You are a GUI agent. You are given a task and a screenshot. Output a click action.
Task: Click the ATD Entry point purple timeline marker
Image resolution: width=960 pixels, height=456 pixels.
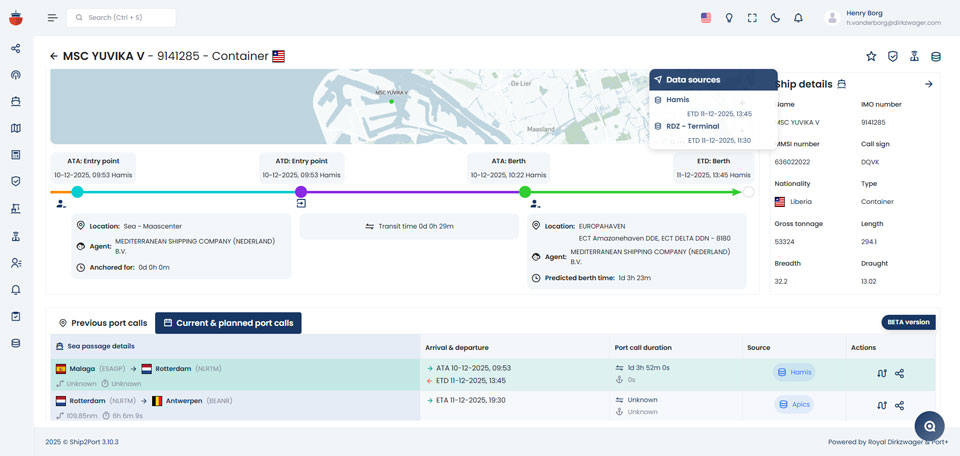coord(301,192)
